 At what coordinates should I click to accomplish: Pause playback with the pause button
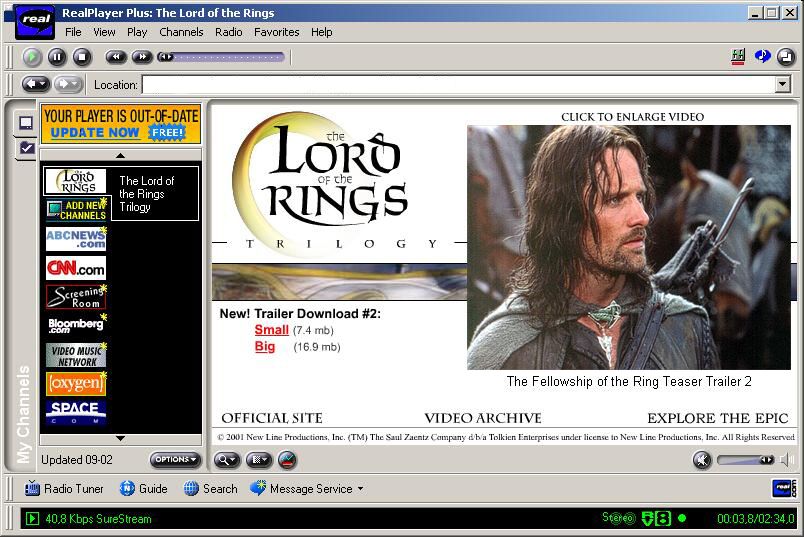pos(57,57)
